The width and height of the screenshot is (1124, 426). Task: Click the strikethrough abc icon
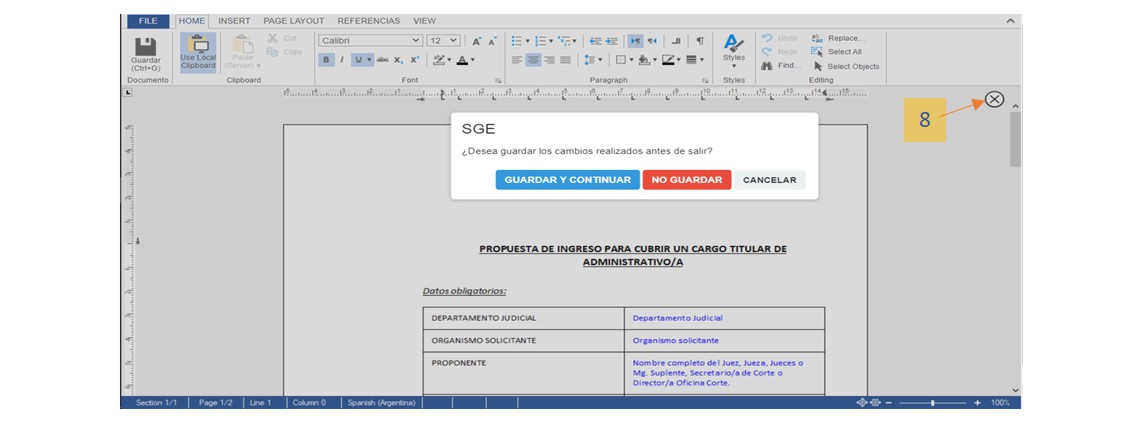coord(382,60)
